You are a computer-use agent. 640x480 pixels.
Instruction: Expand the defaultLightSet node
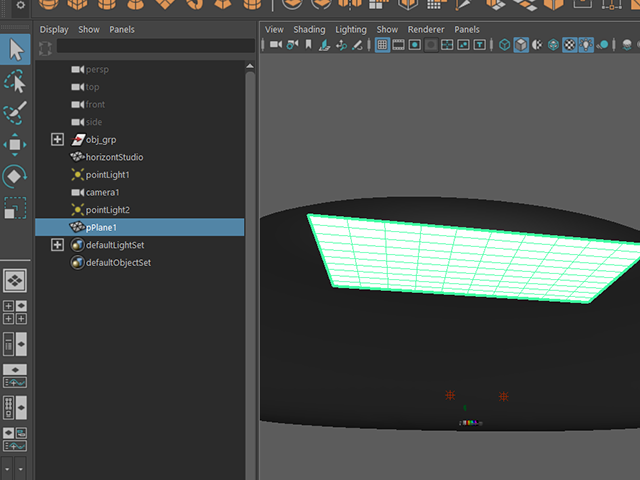click(57, 244)
